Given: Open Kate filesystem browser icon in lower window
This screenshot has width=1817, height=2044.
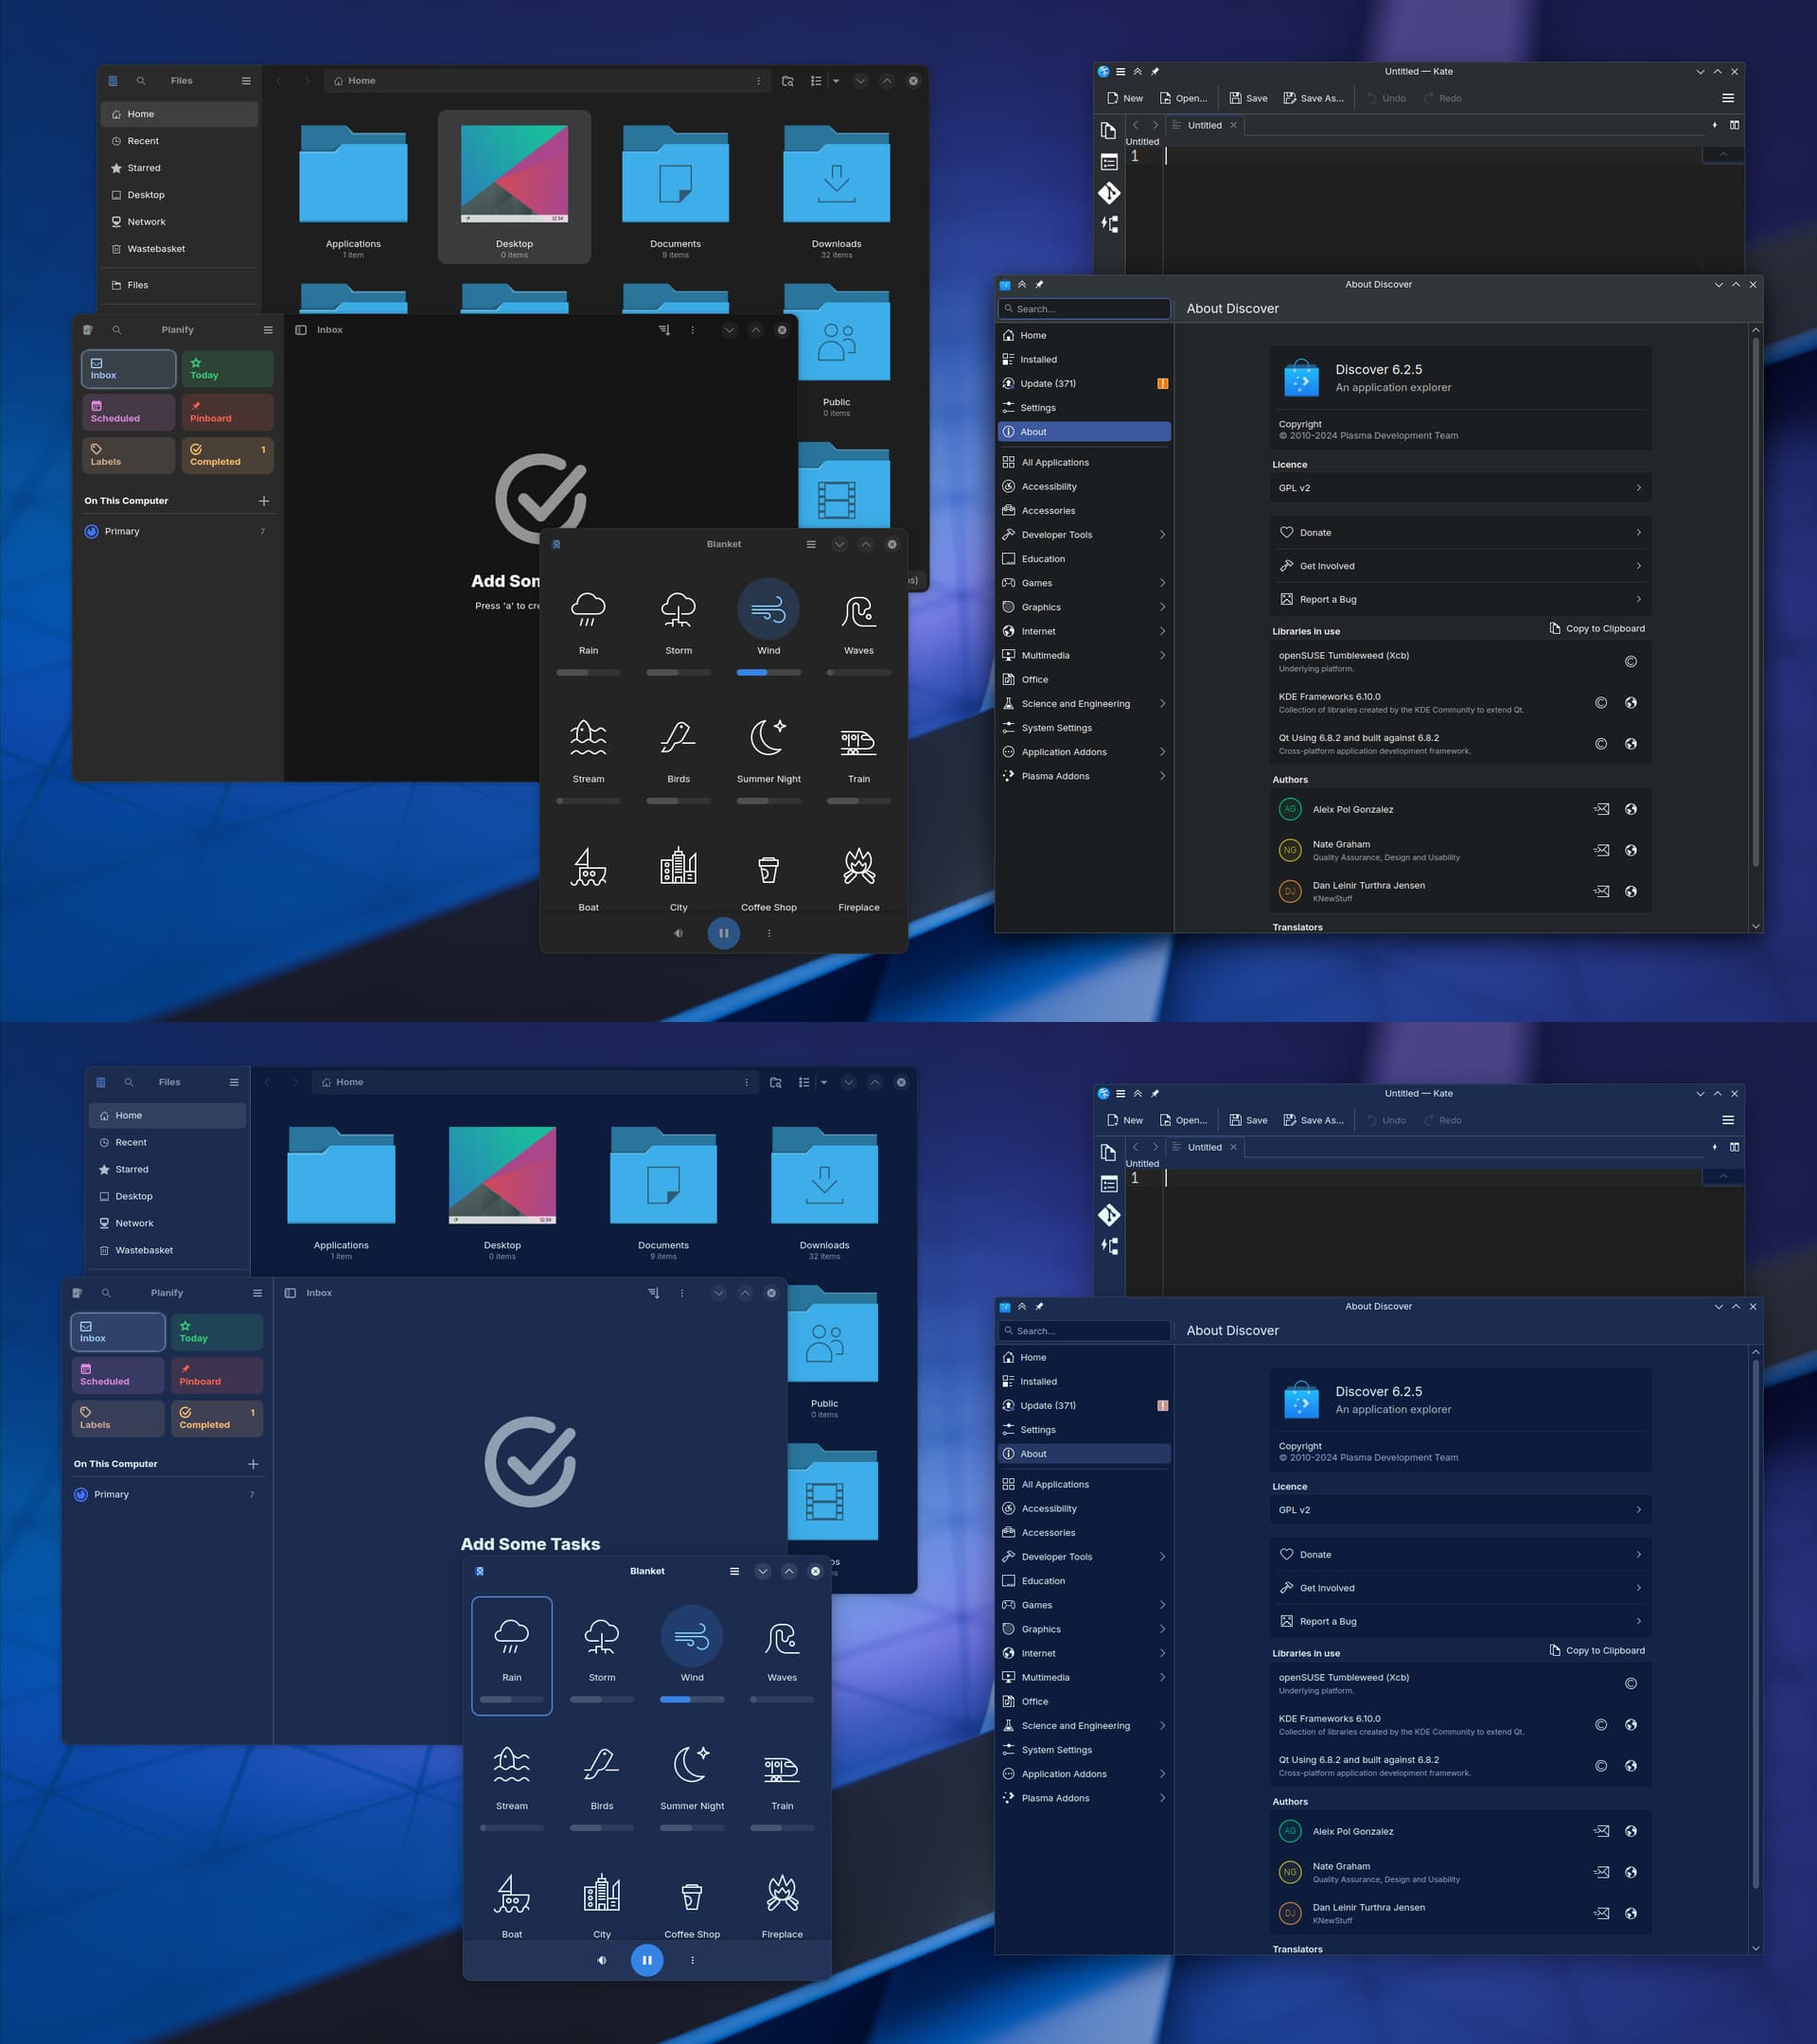Looking at the screenshot, I should point(1109,1184).
